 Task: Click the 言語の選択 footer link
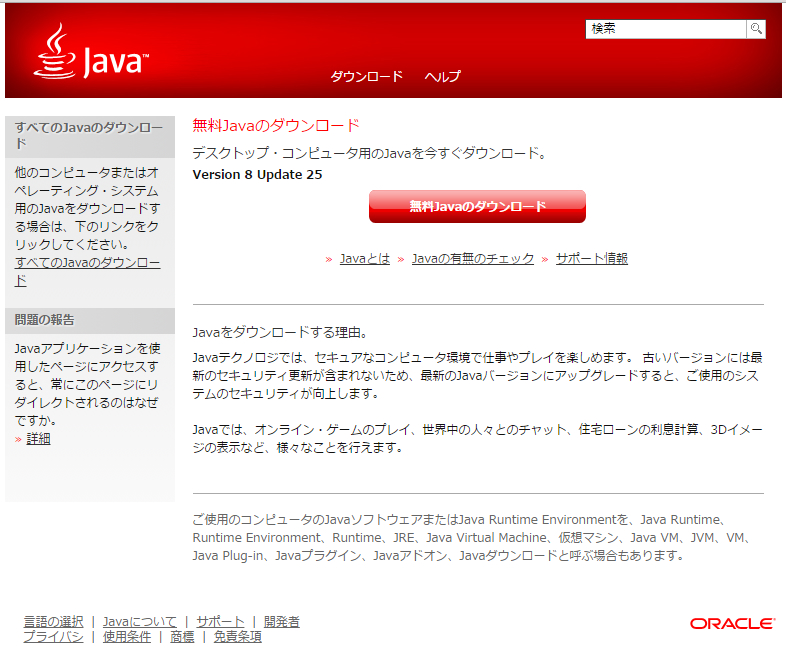53,622
